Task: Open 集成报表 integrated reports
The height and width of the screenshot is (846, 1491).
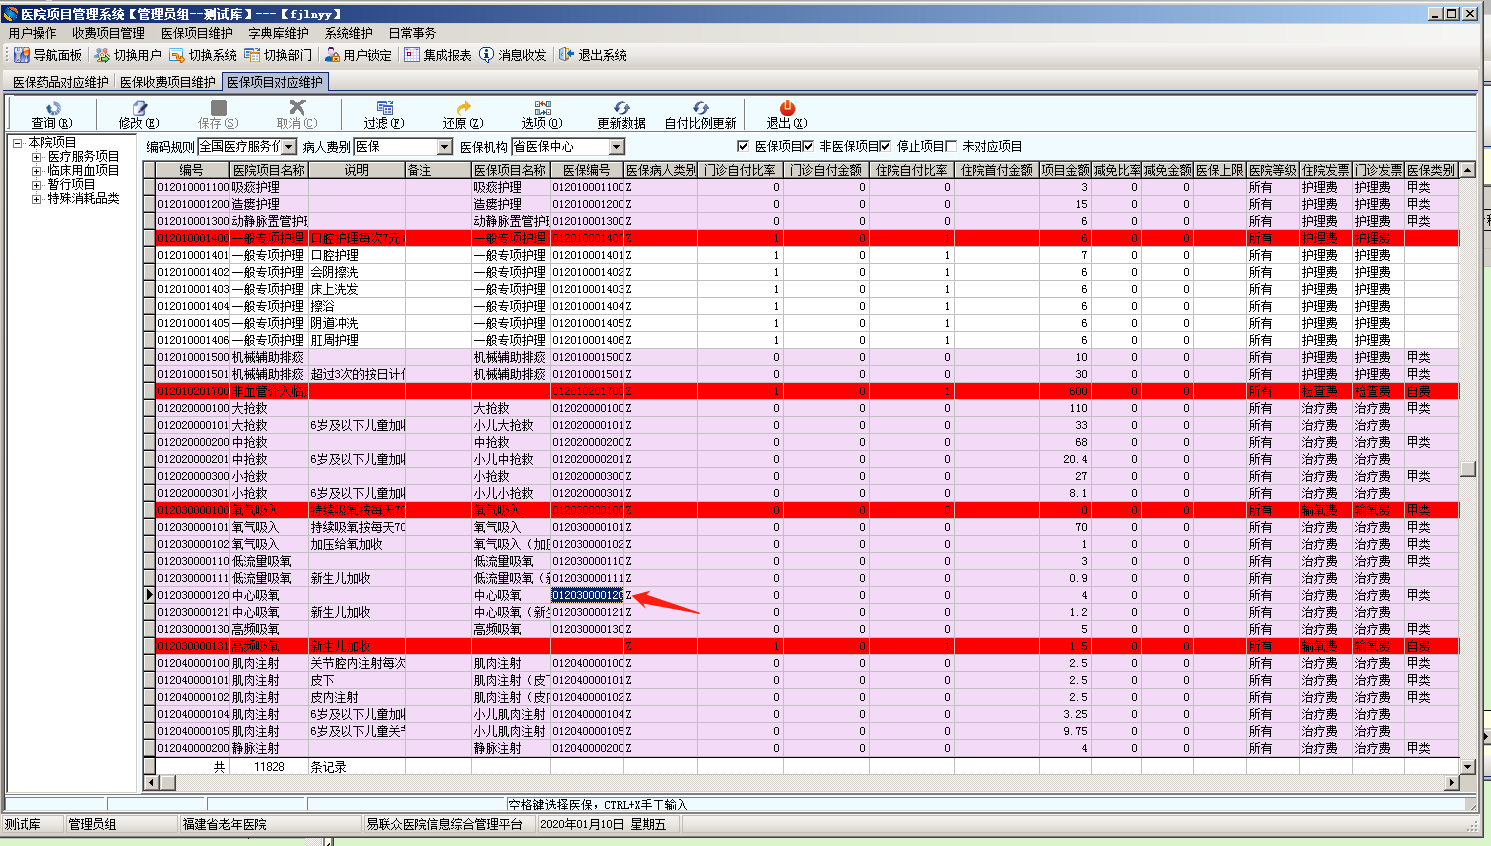Action: click(x=437, y=55)
